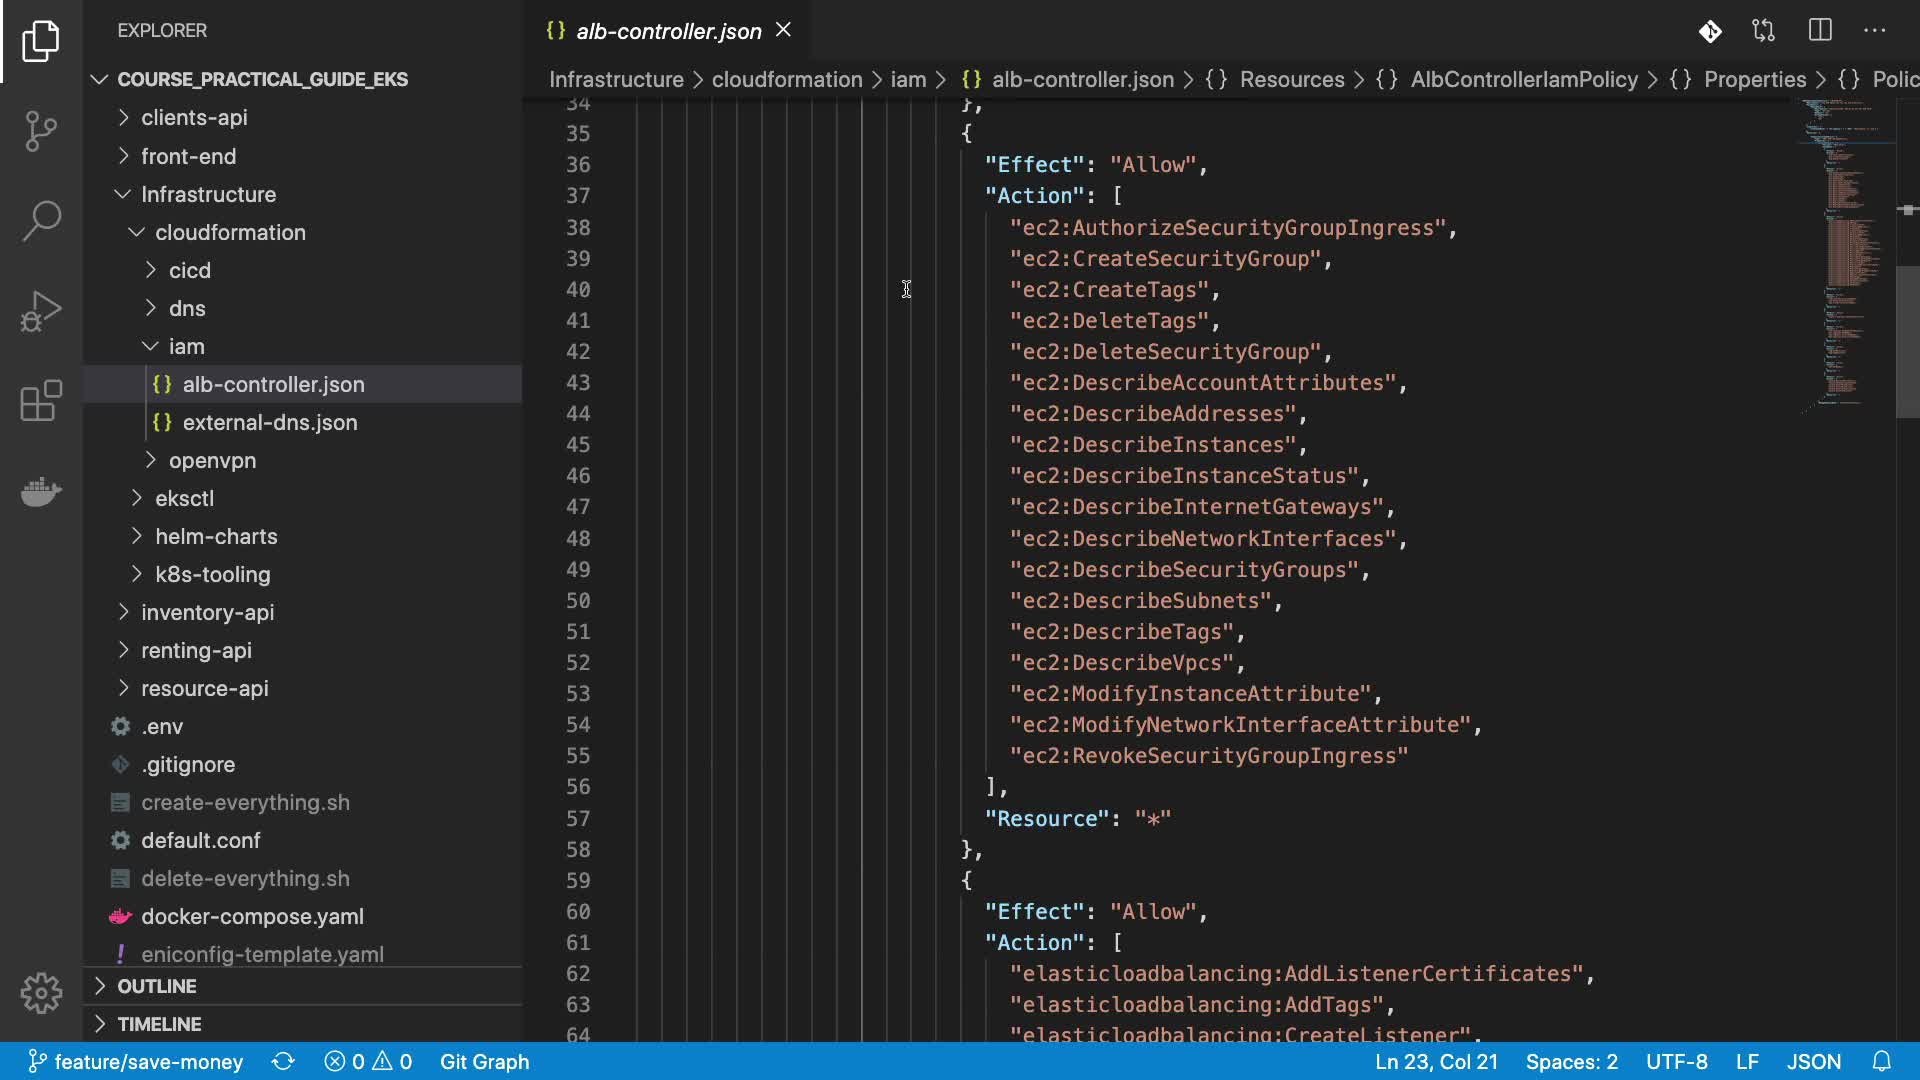The image size is (1920, 1080).
Task: Open Changes compare icon in editor toolbar
Action: click(x=1764, y=31)
